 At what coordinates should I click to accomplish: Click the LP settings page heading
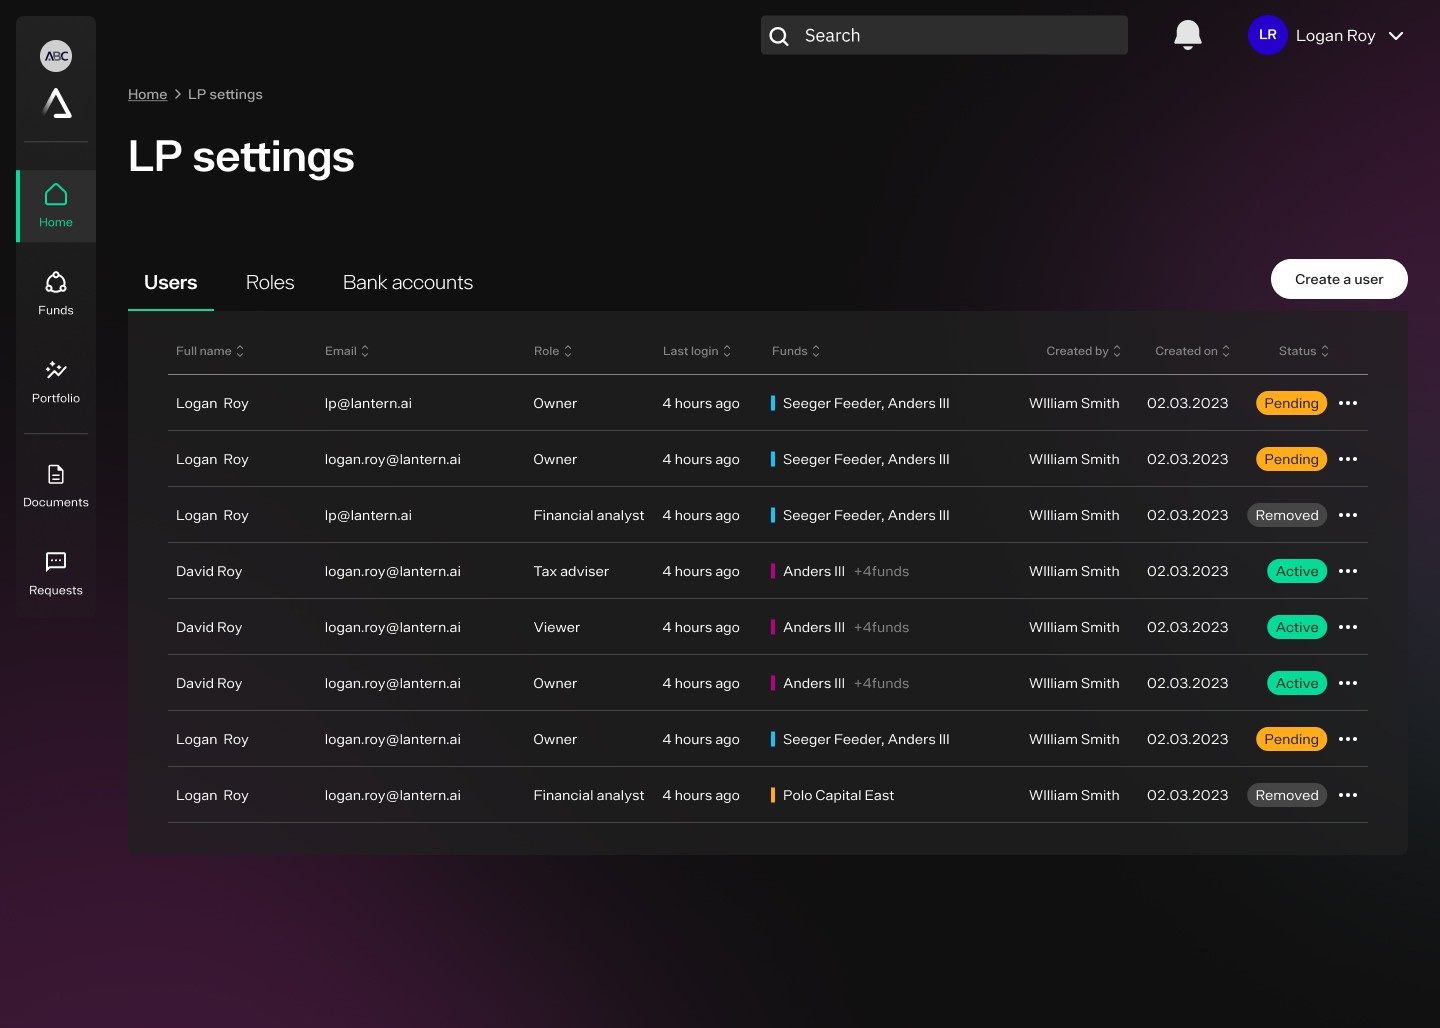pos(241,157)
